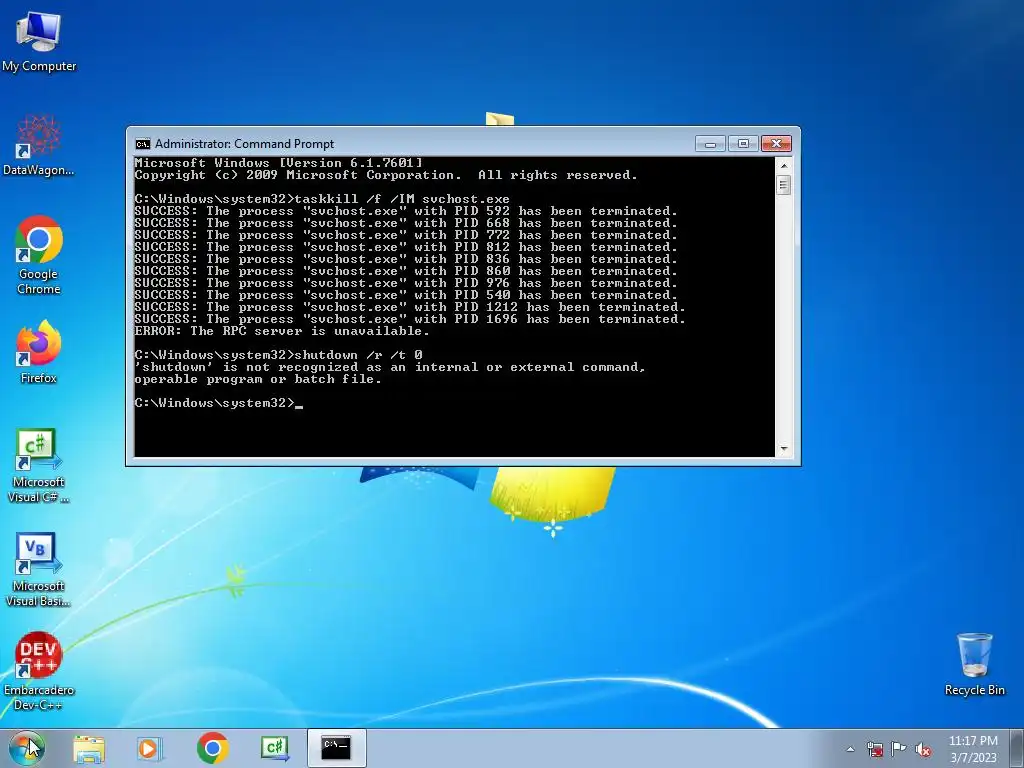
Task: Click the line with PID 540 terminated
Action: pos(406,295)
